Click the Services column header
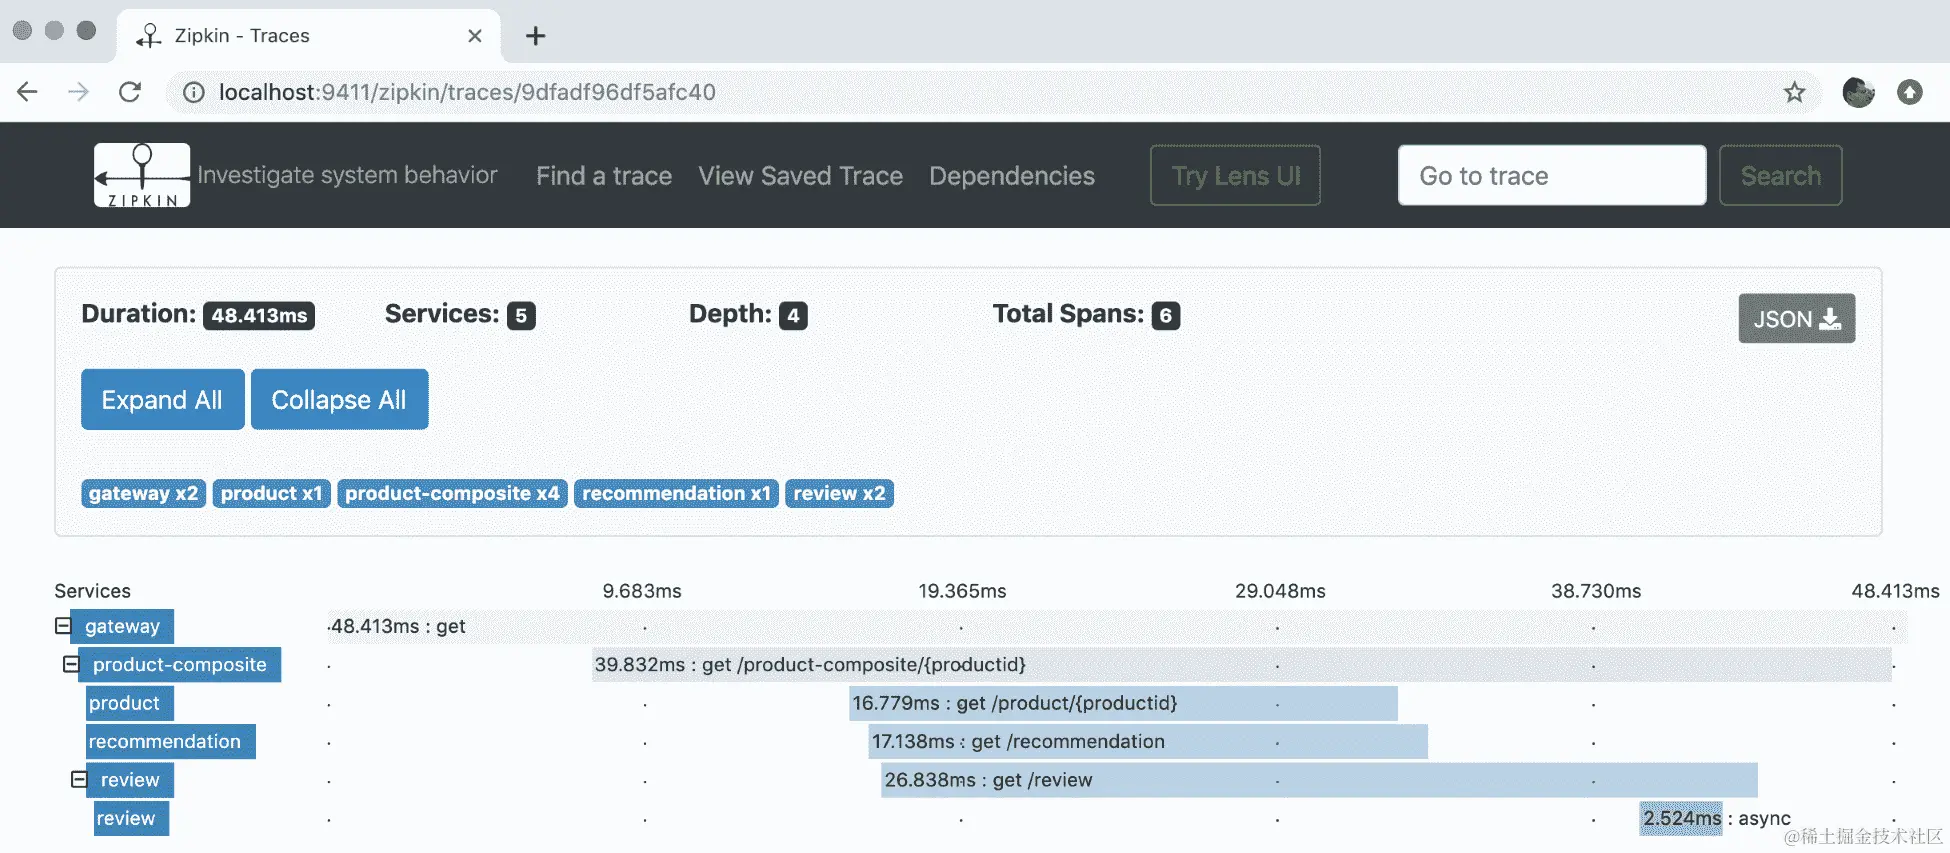This screenshot has height=853, width=1950. coord(92,591)
